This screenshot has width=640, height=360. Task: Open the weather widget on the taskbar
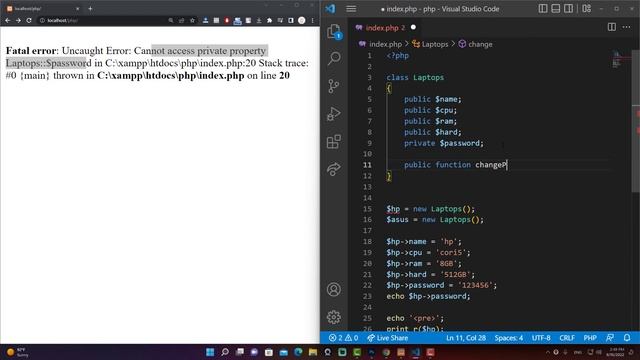(17, 352)
